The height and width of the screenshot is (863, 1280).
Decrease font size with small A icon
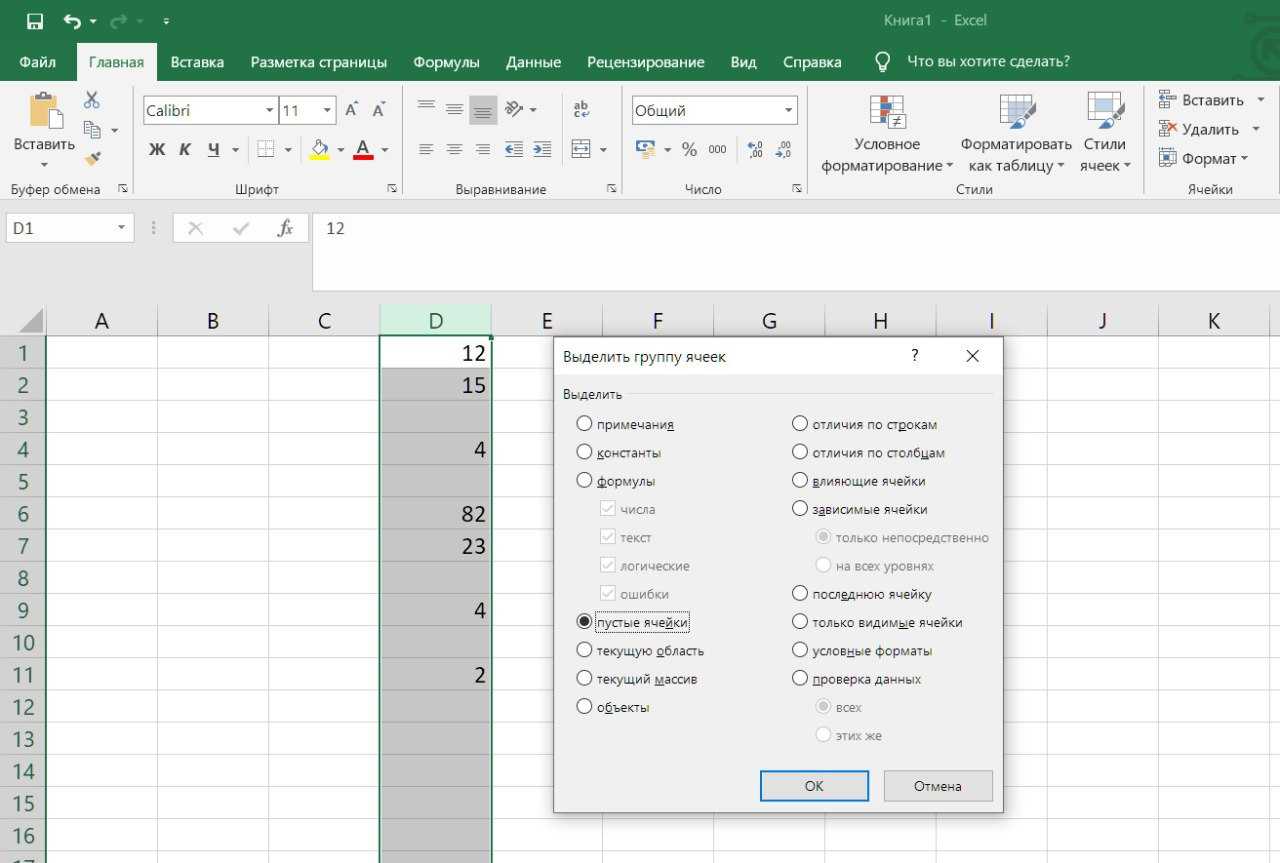pyautogui.click(x=379, y=110)
